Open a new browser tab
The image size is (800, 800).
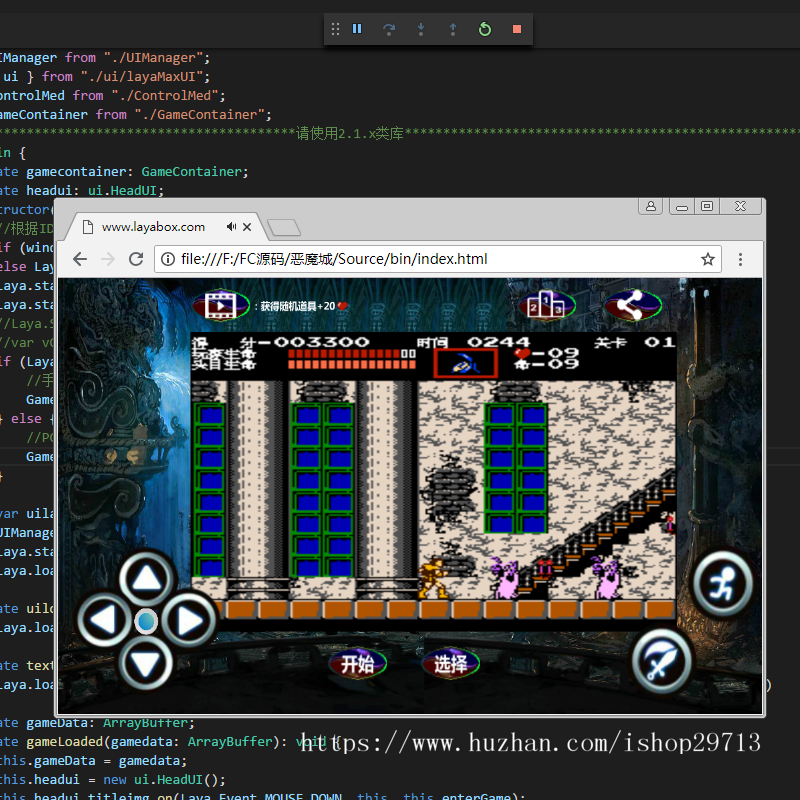coord(284,228)
